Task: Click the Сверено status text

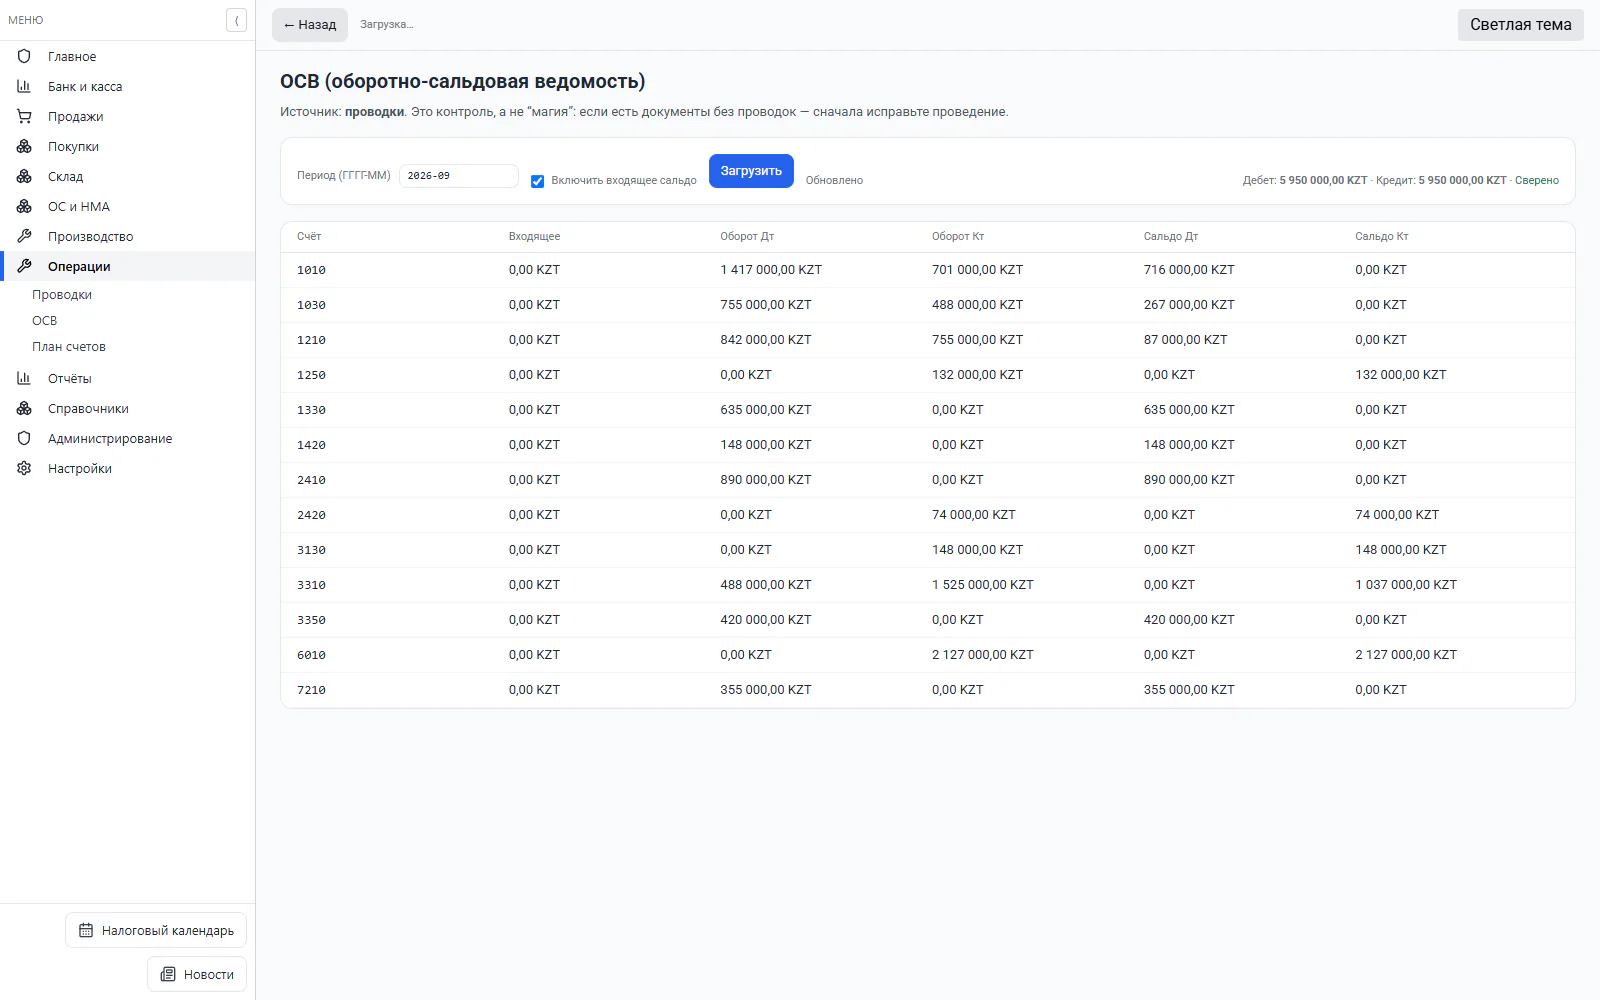Action: pyautogui.click(x=1537, y=180)
